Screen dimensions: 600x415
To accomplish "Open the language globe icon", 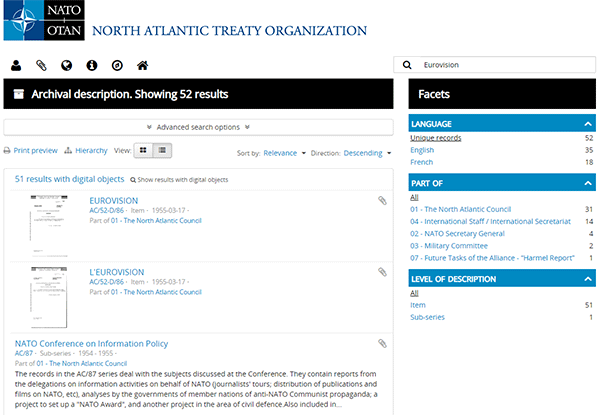I will click(x=67, y=65).
